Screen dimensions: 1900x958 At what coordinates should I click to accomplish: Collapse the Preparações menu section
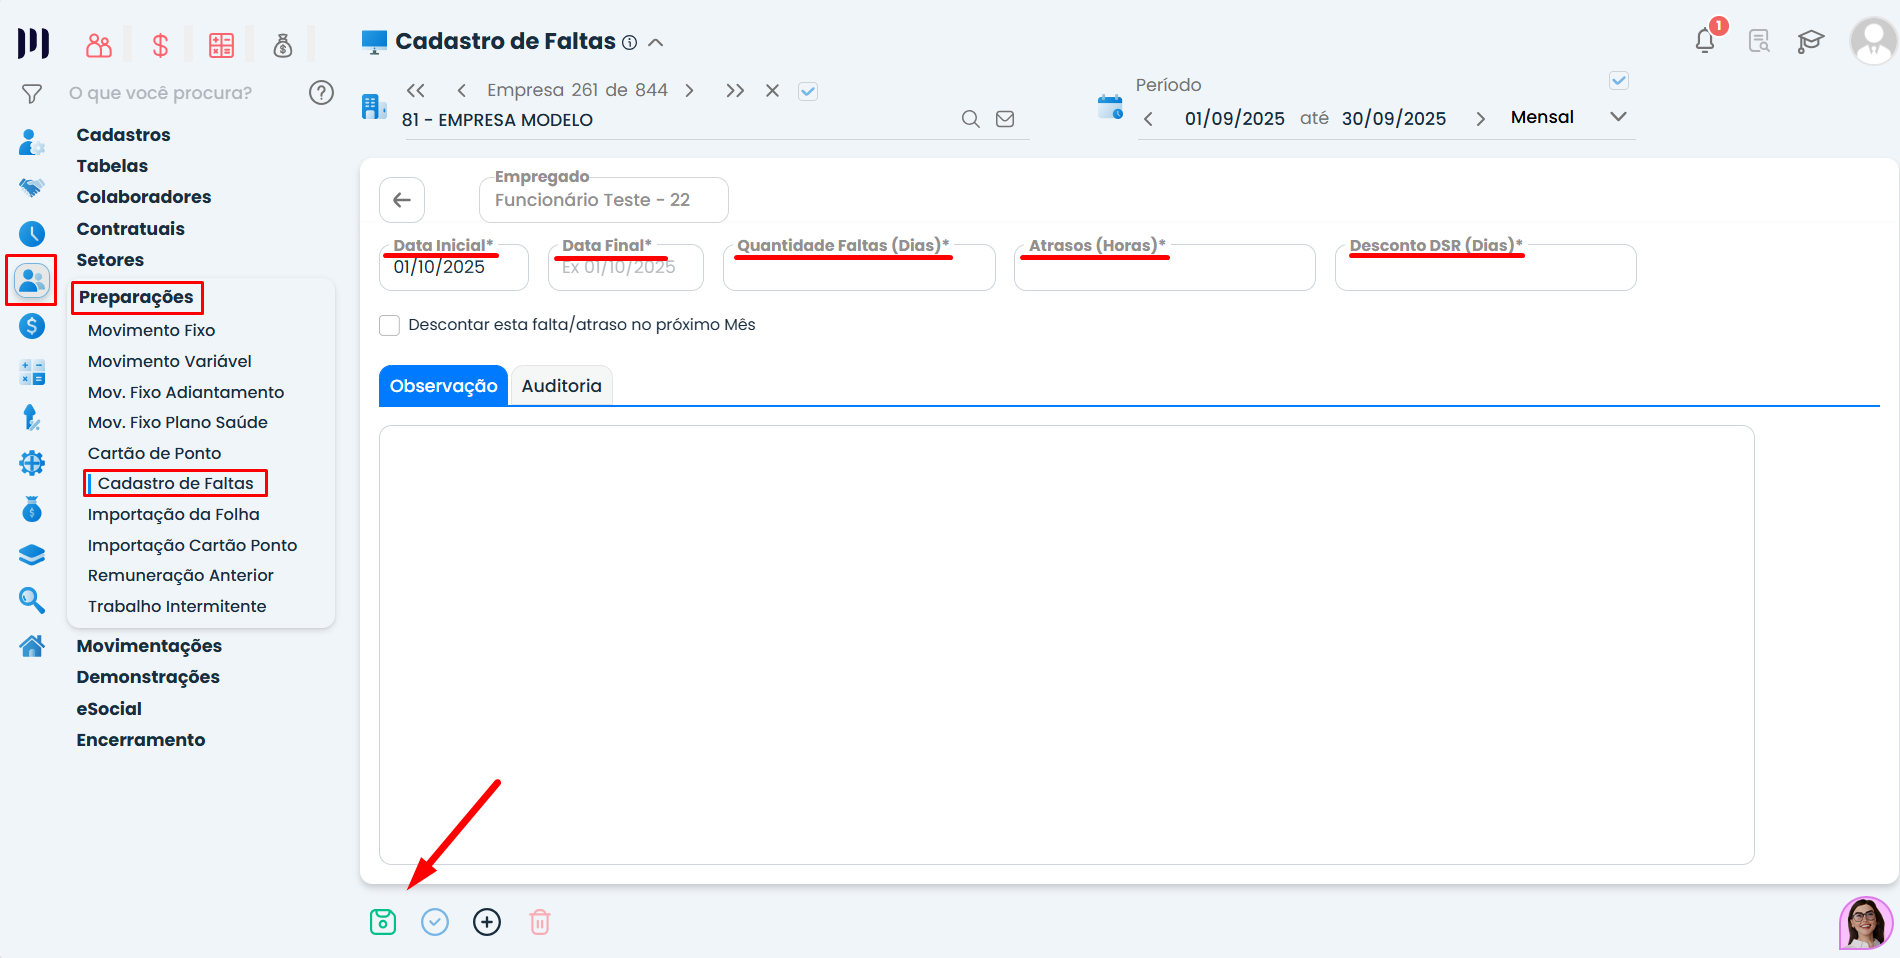click(136, 297)
